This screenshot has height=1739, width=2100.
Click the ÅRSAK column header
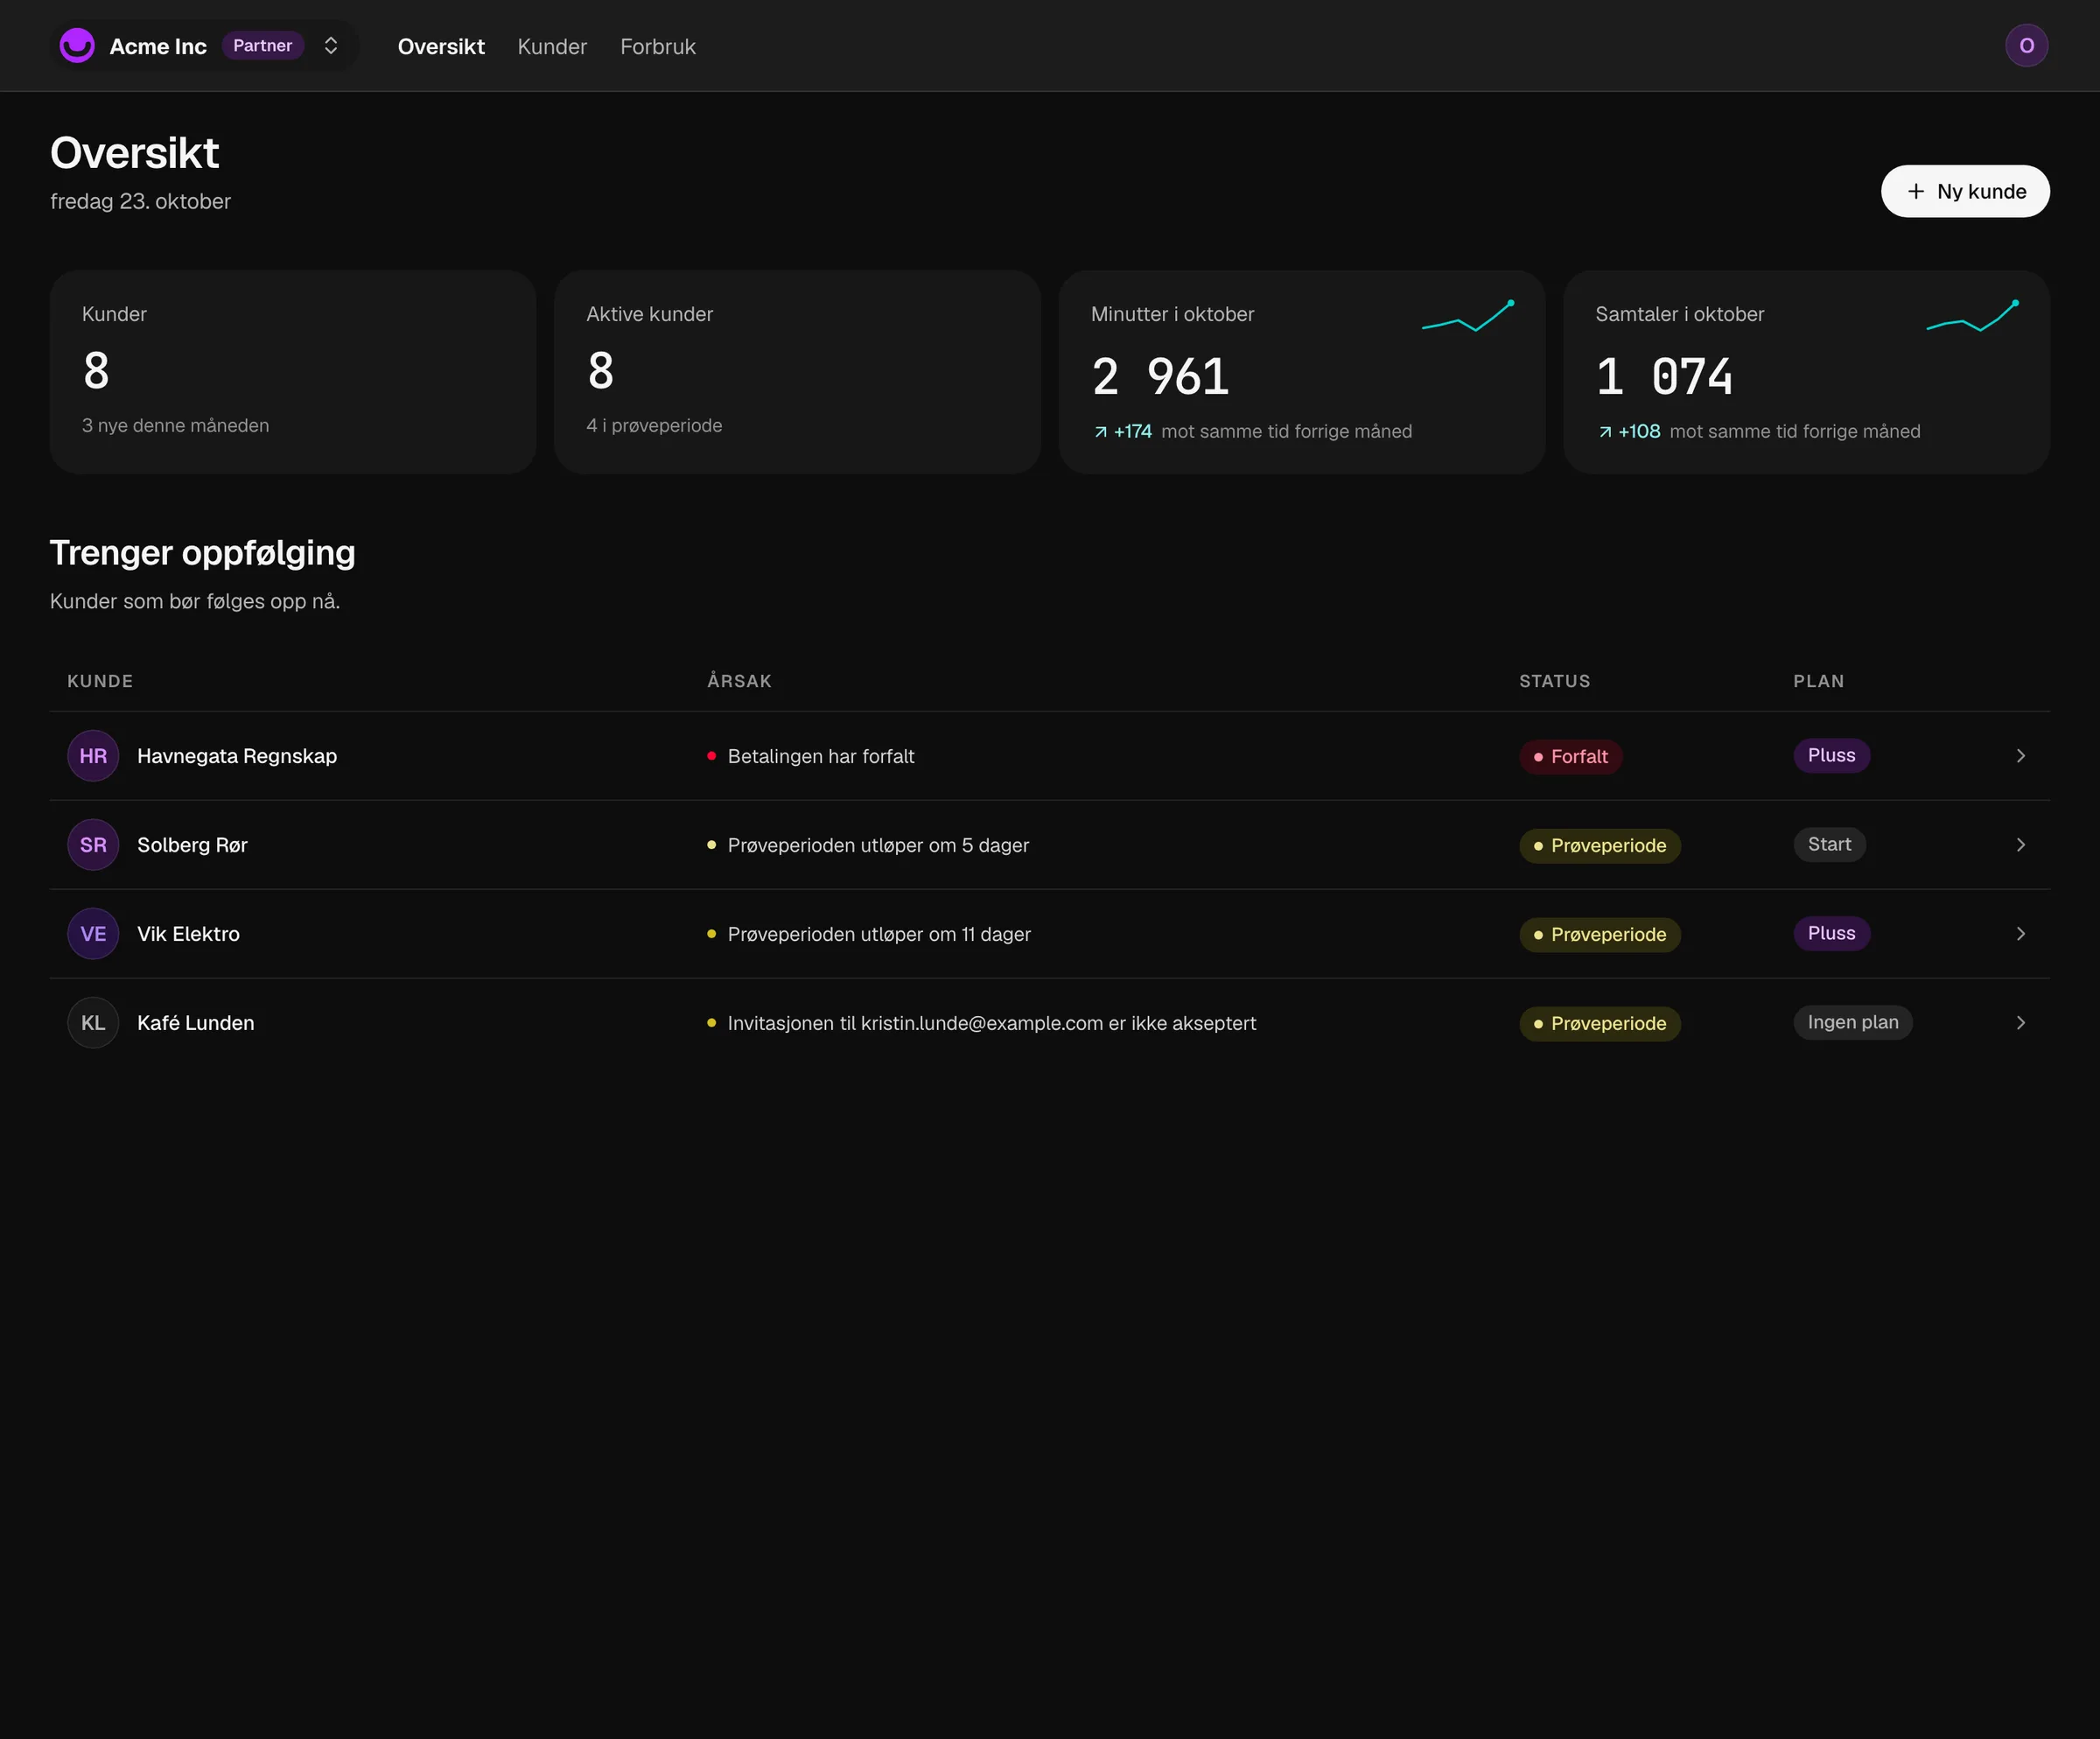tap(739, 681)
